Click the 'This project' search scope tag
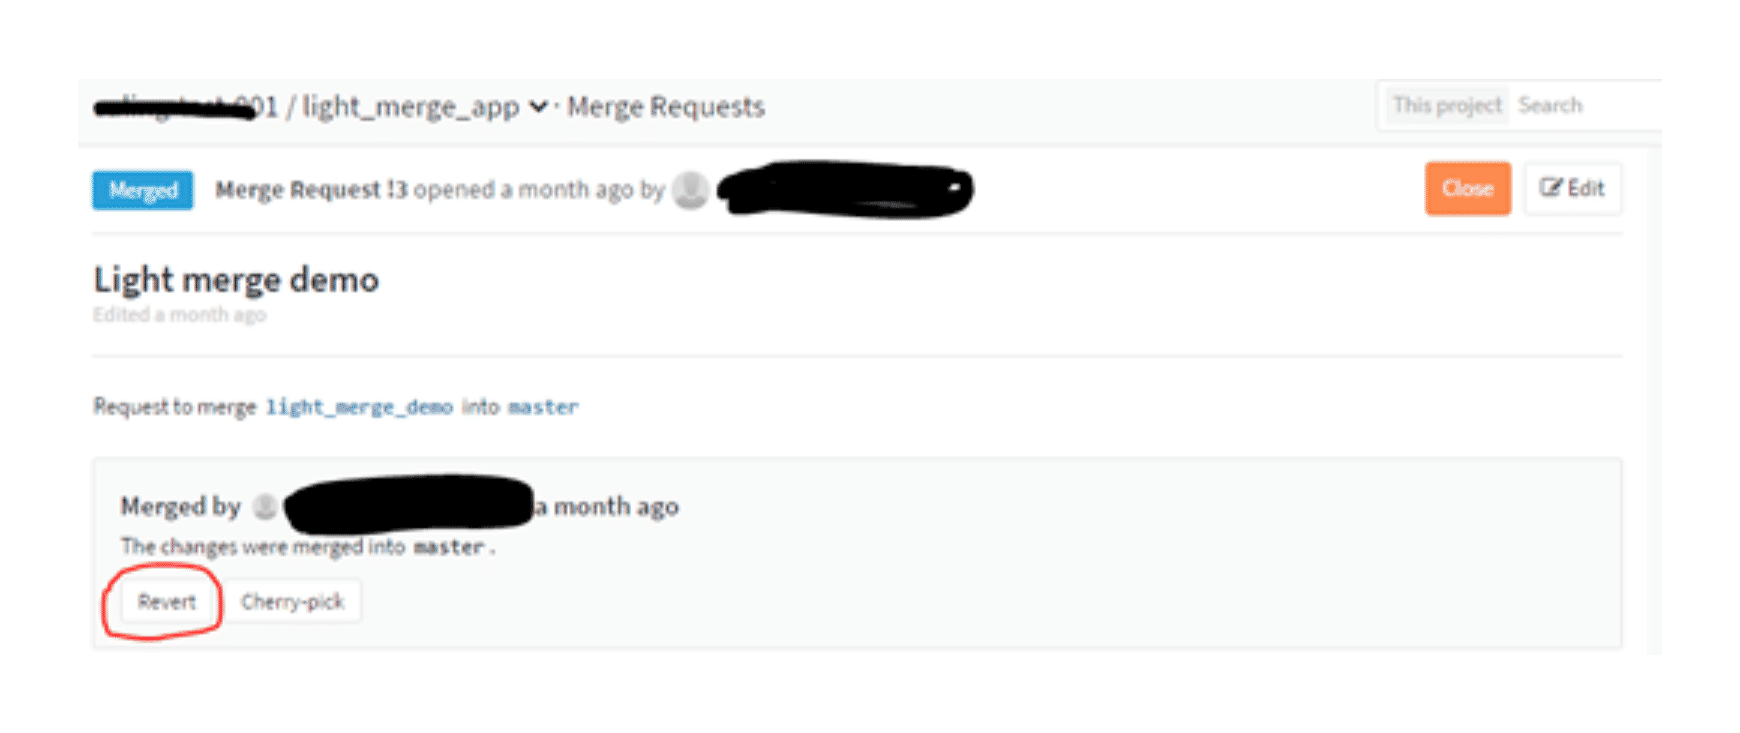Viewport: 1740px width, 733px height. tap(1447, 105)
